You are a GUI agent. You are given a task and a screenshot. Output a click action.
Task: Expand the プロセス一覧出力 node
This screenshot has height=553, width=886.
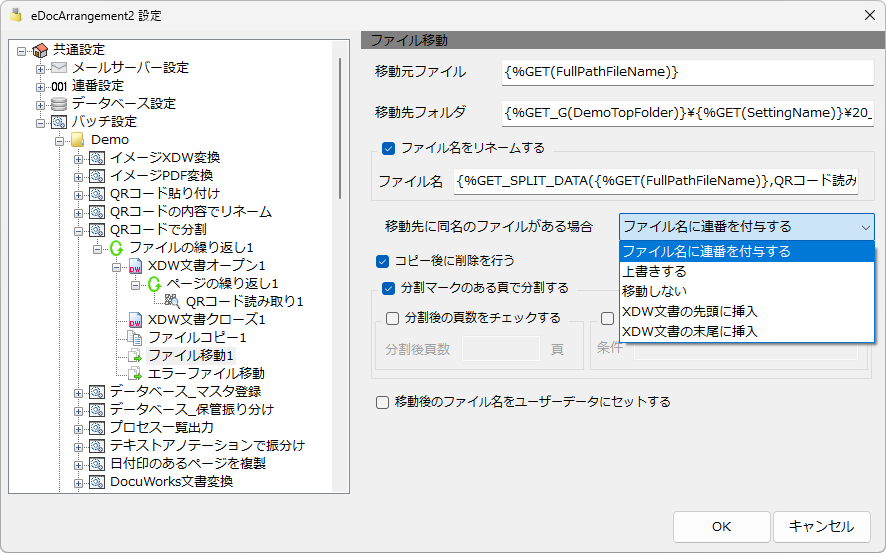(x=79, y=429)
